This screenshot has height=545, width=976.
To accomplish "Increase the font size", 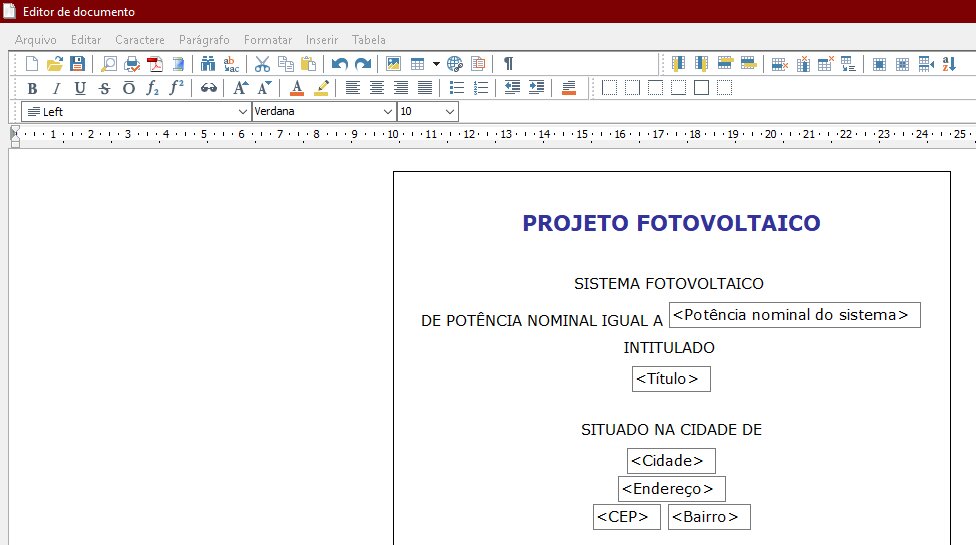I will [240, 88].
